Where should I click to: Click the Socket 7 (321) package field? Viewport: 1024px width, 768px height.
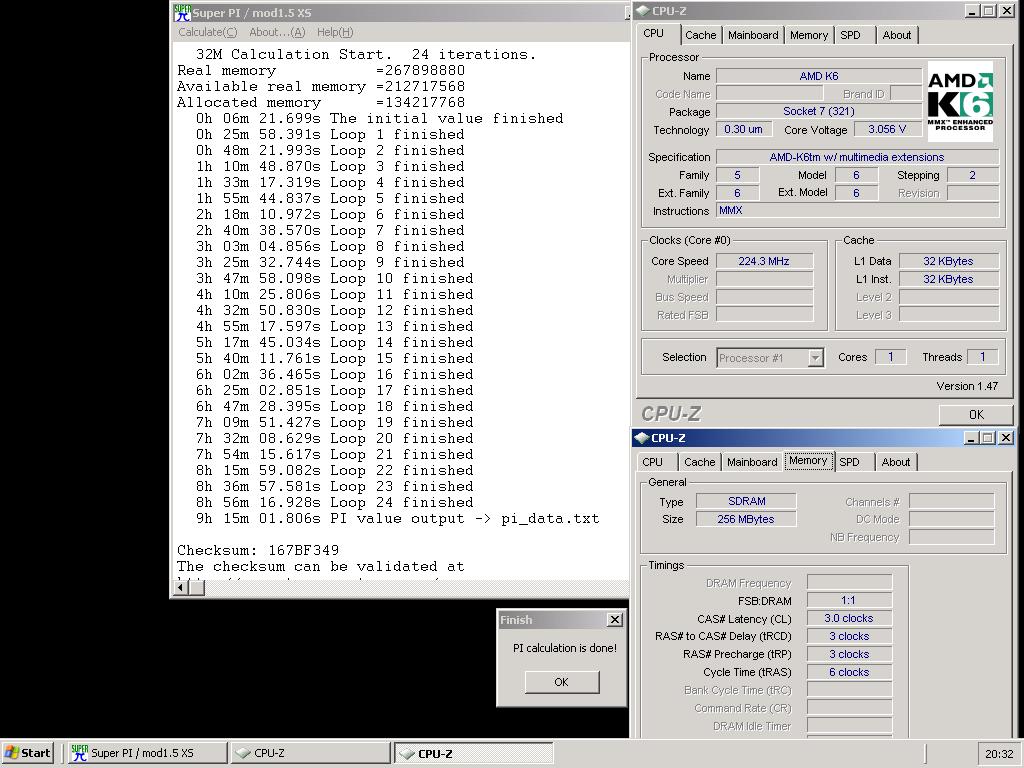pyautogui.click(x=819, y=111)
